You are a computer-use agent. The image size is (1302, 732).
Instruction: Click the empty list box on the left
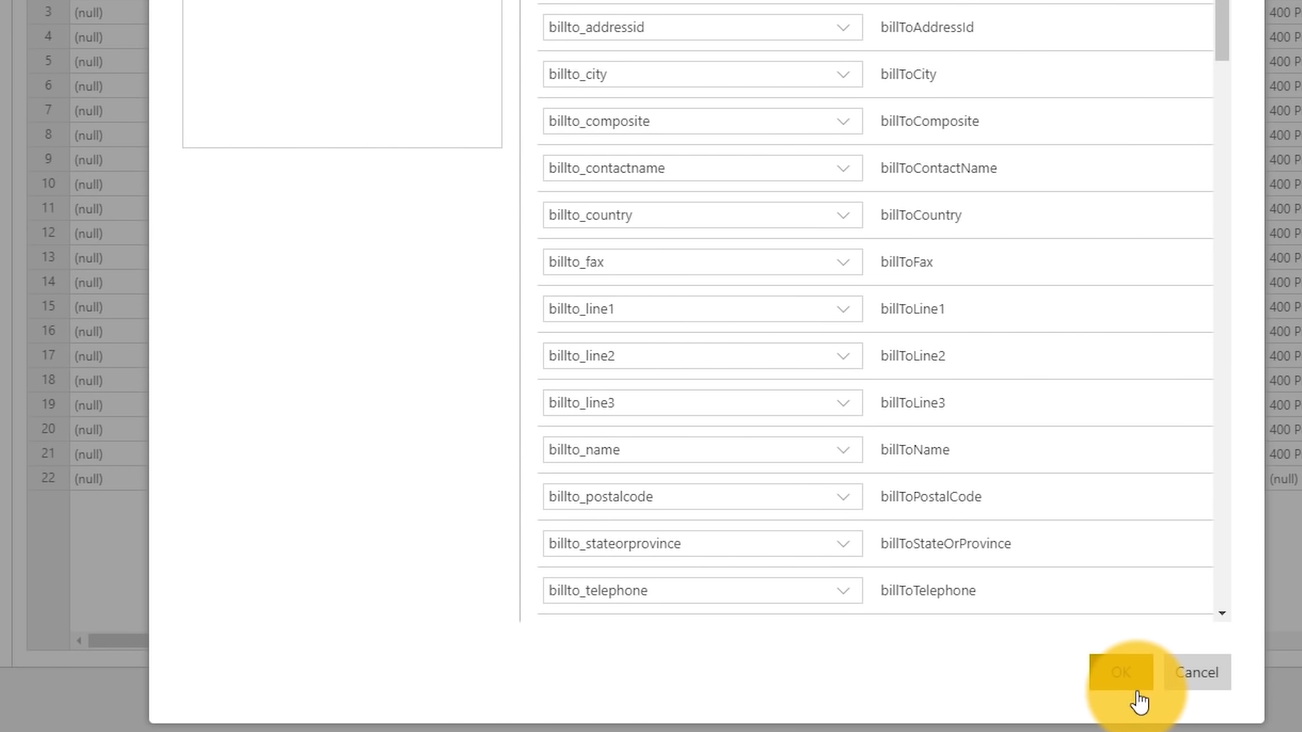click(x=342, y=72)
